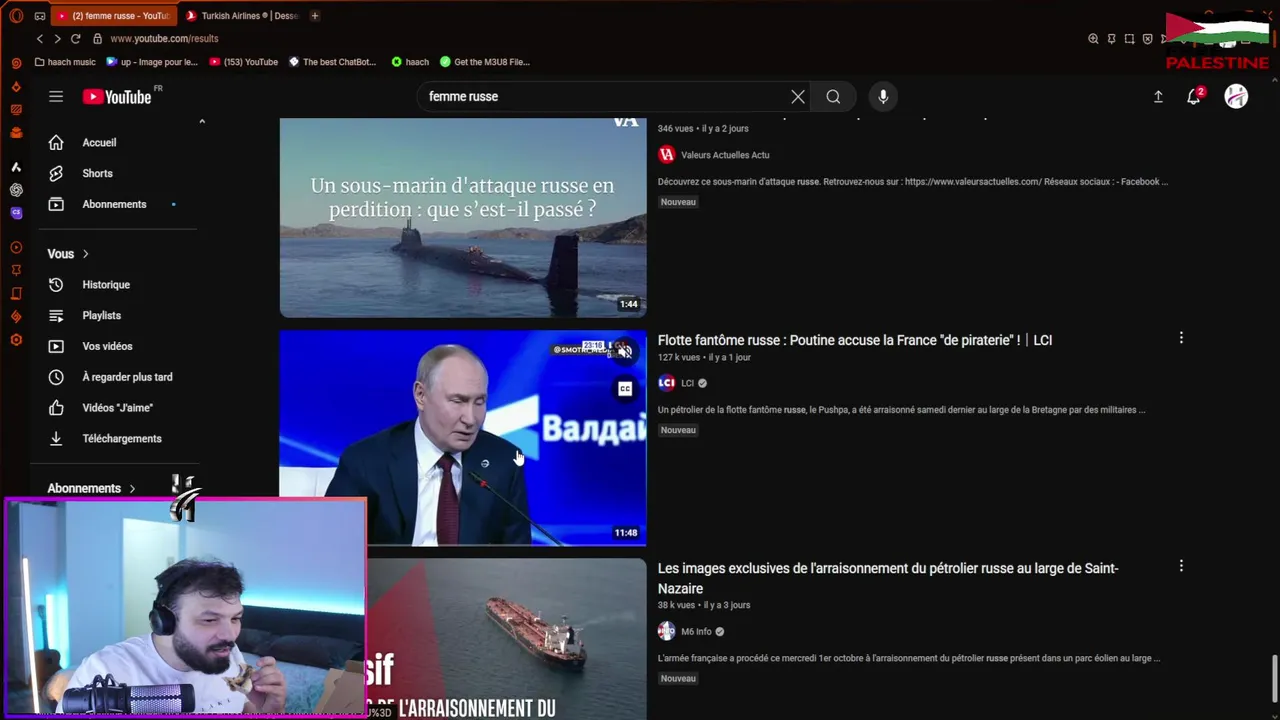The image size is (1280, 720).
Task: Open the haach bookmark
Action: click(x=411, y=62)
